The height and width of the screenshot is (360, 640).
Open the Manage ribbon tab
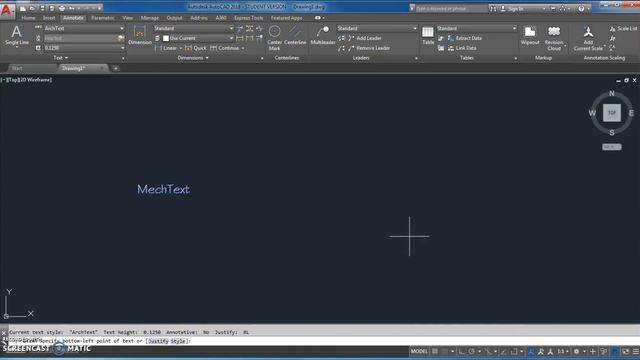coord(149,18)
